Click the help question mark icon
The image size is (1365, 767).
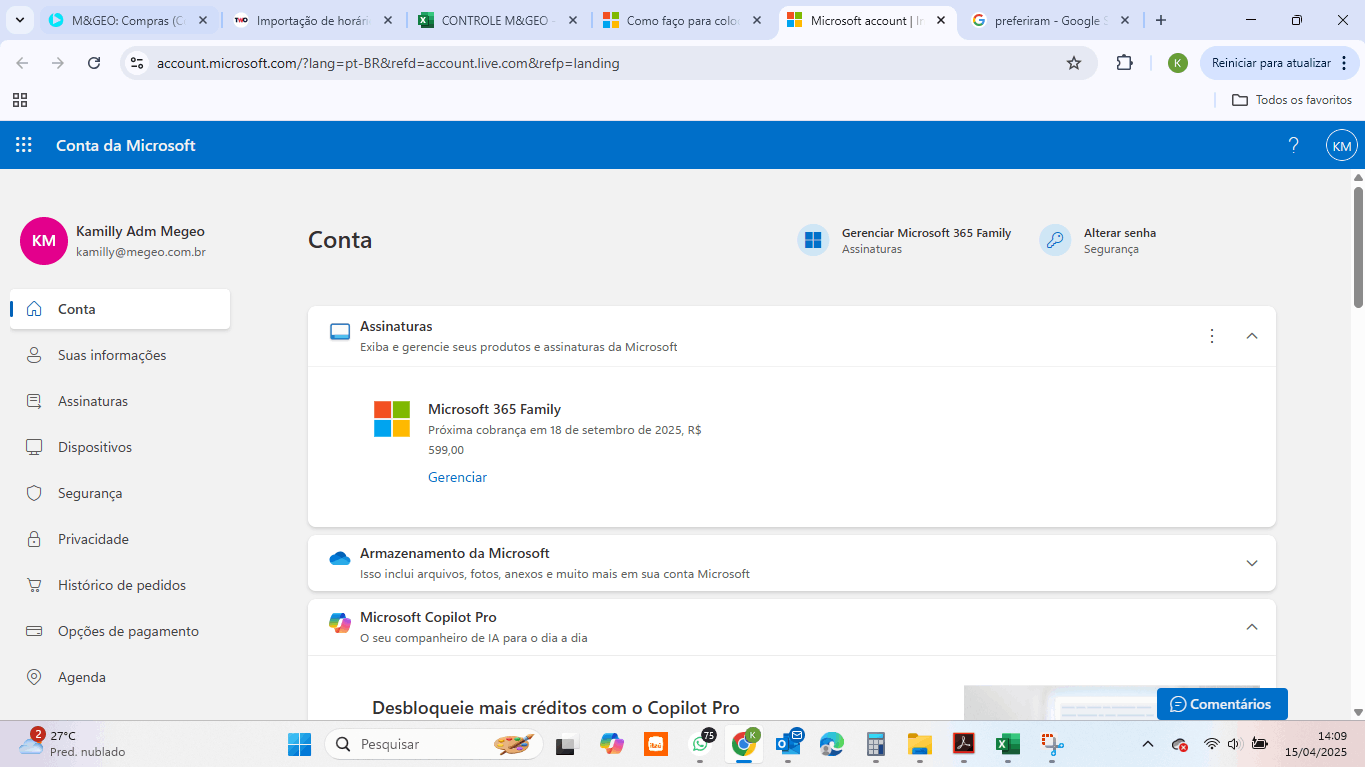click(1293, 145)
